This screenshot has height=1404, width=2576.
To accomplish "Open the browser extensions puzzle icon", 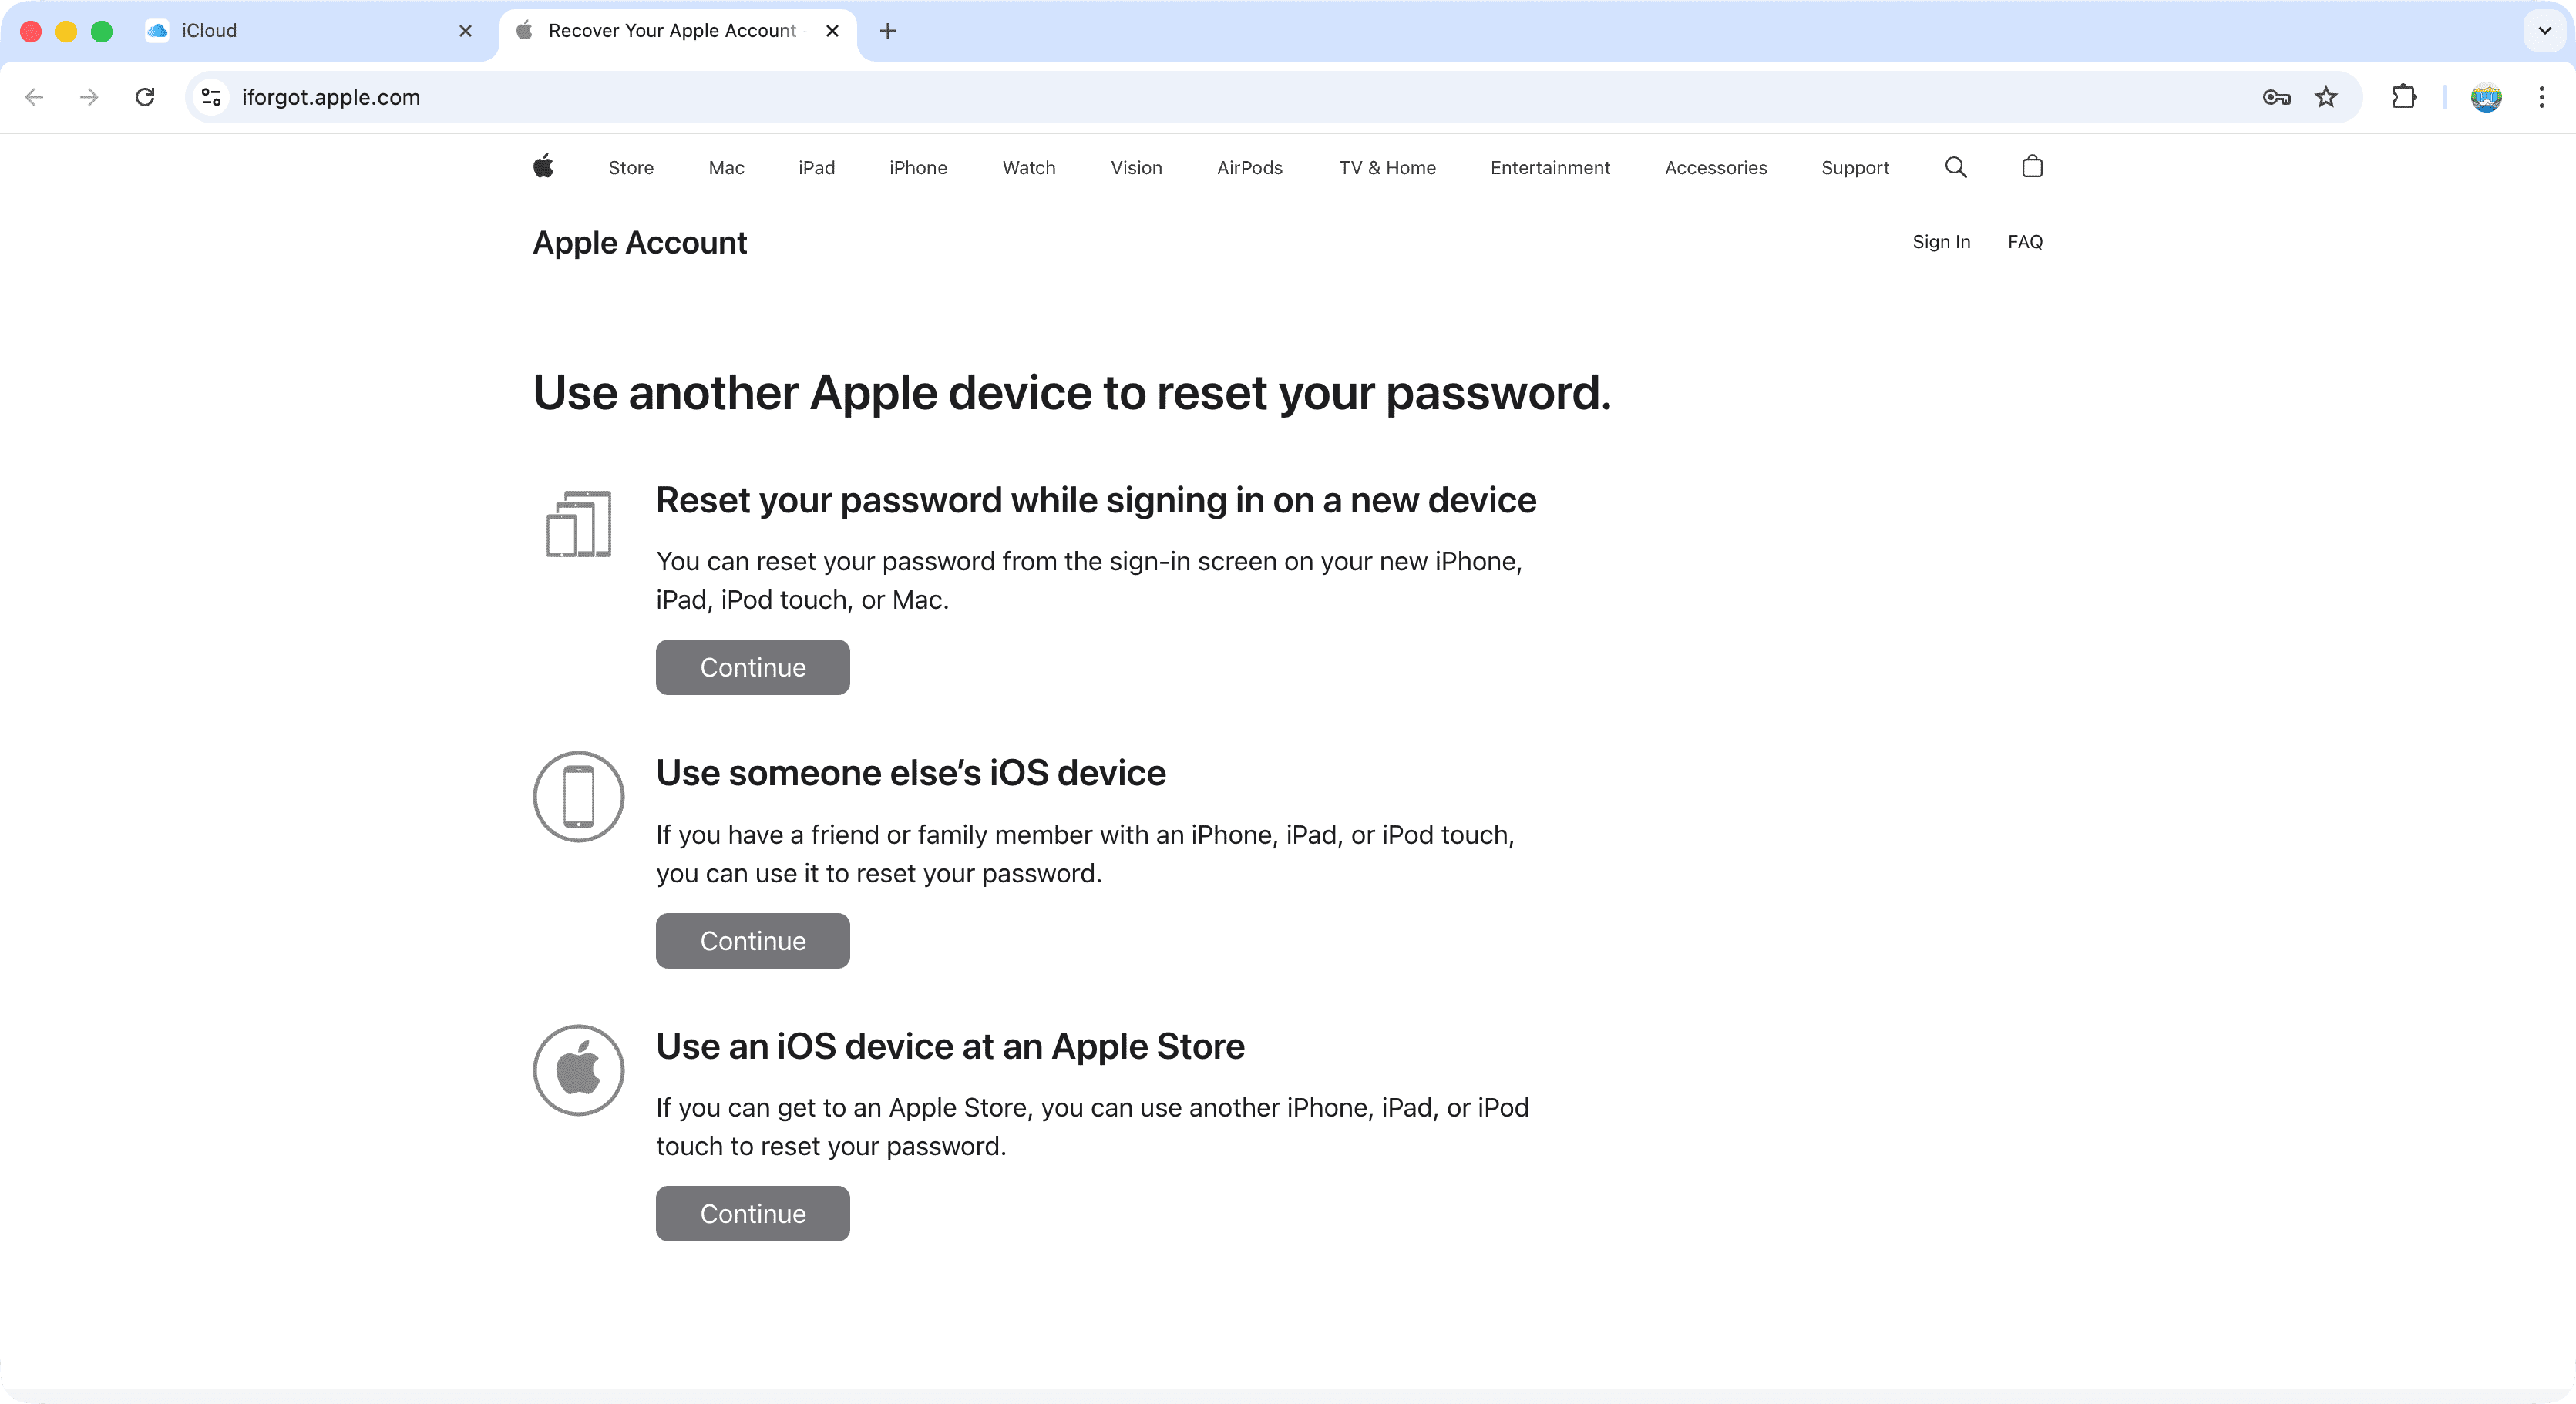I will (2403, 97).
